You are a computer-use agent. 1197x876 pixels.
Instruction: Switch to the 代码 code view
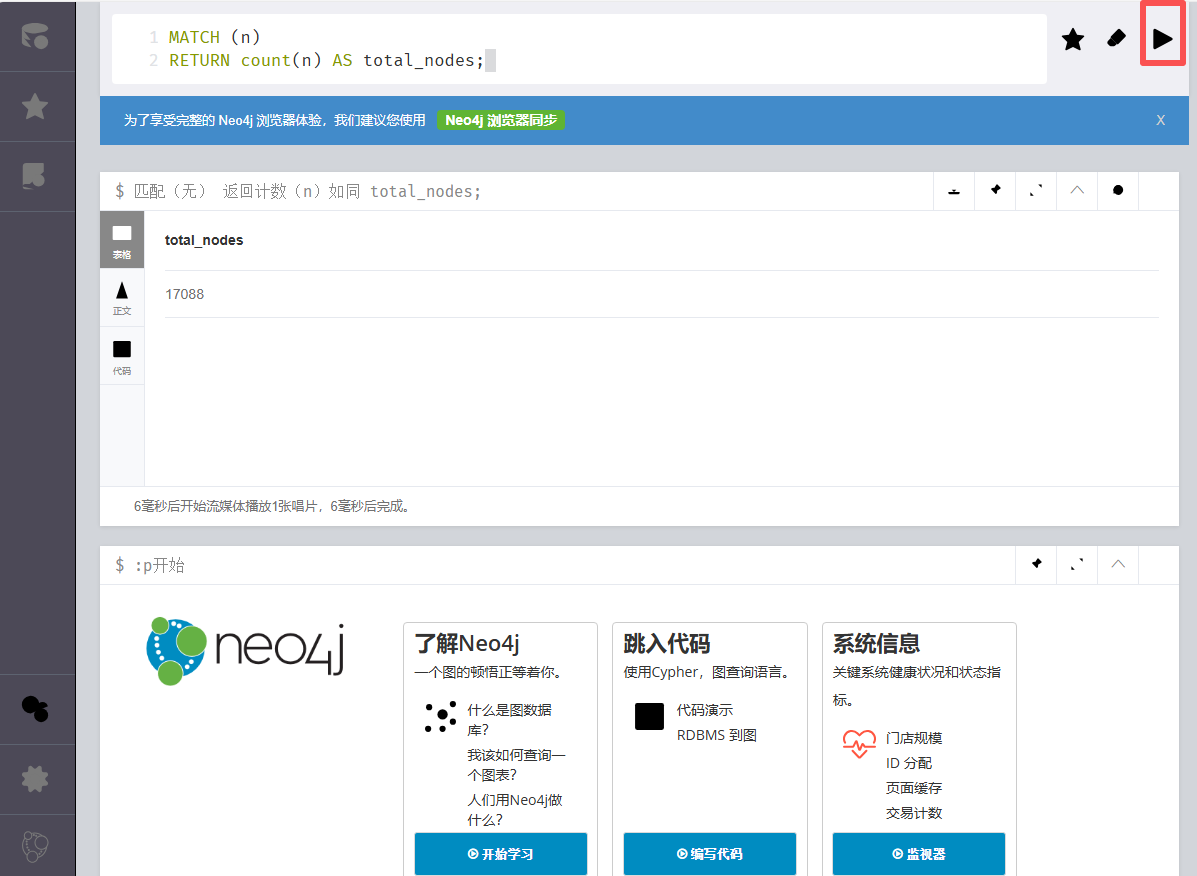pos(122,356)
